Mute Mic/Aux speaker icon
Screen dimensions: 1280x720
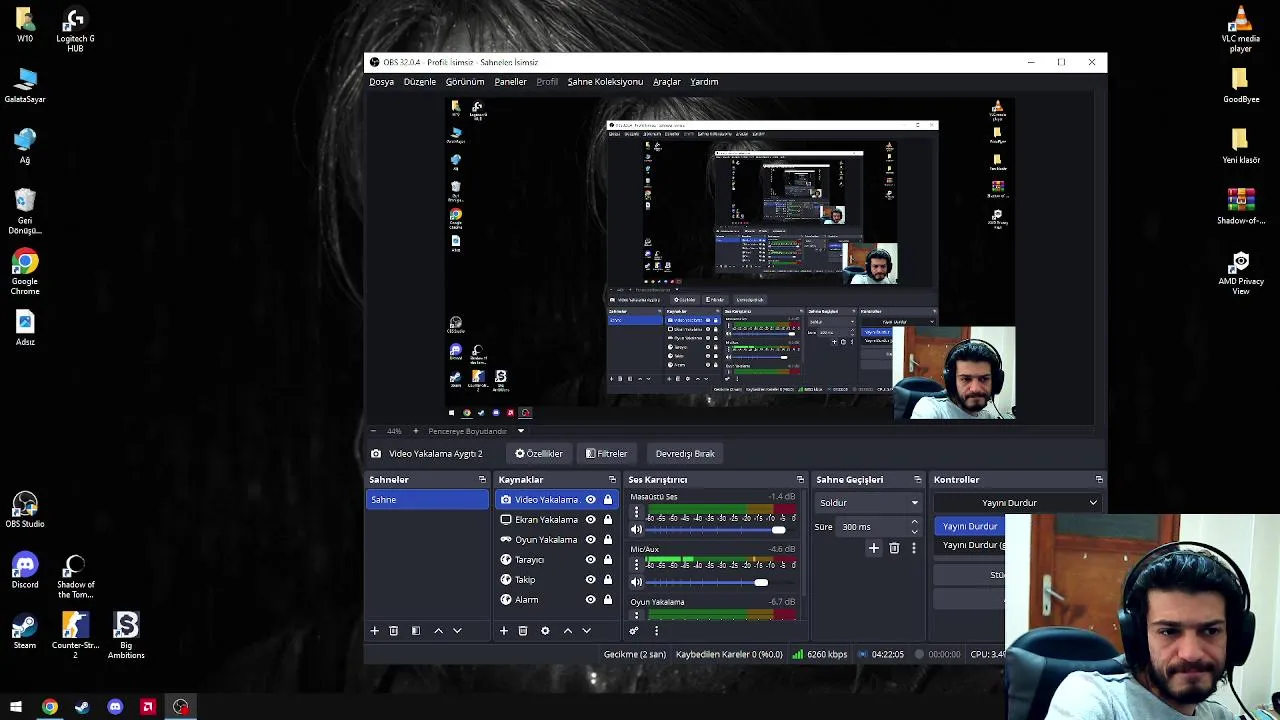click(x=636, y=582)
